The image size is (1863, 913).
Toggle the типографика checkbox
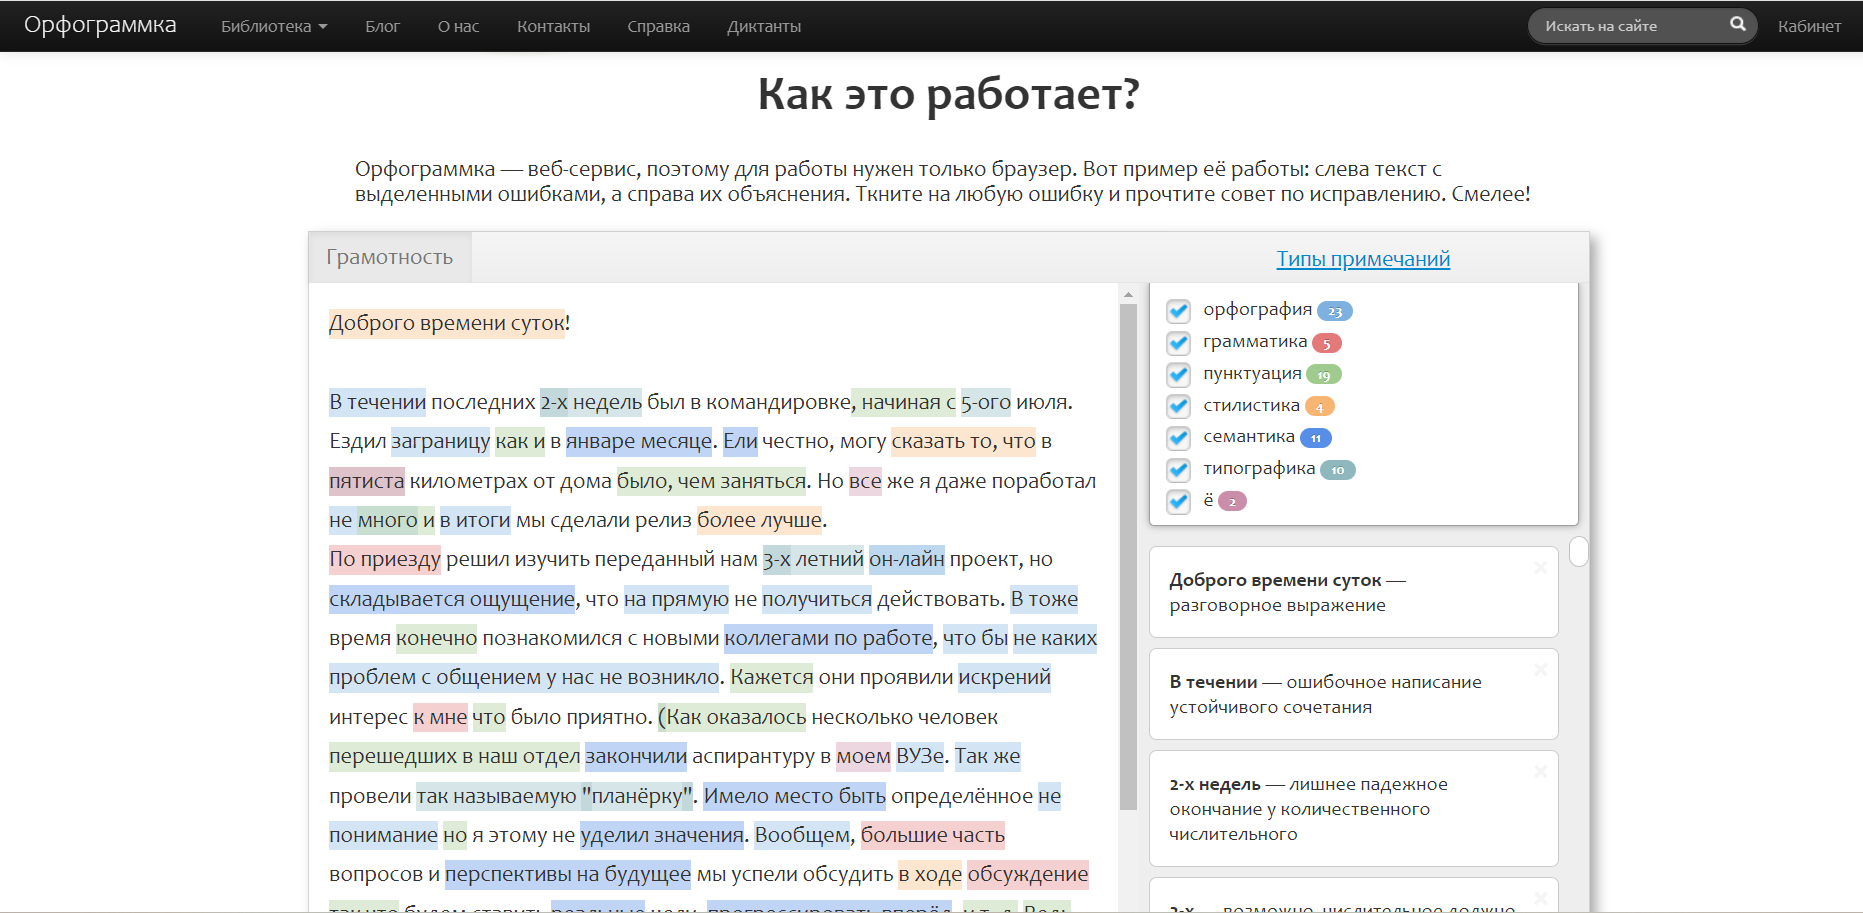click(1179, 470)
